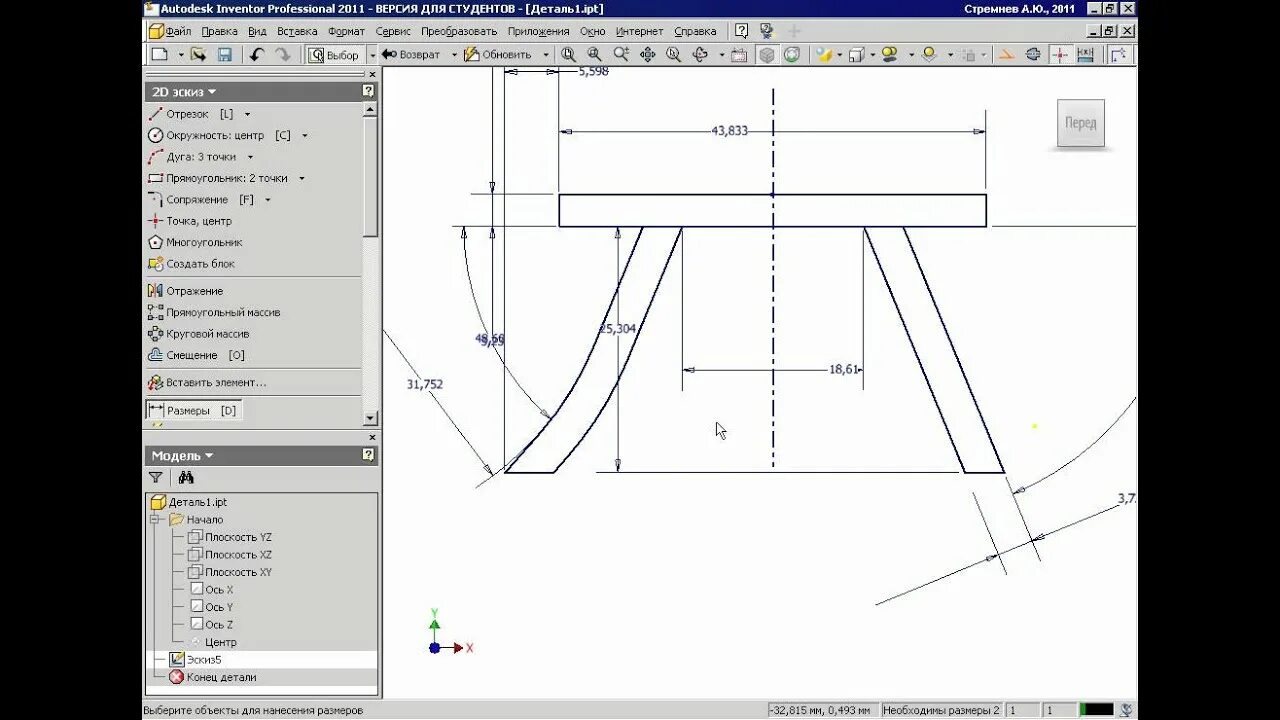
Task: Toggle the round green view mode icon
Action: (792, 54)
